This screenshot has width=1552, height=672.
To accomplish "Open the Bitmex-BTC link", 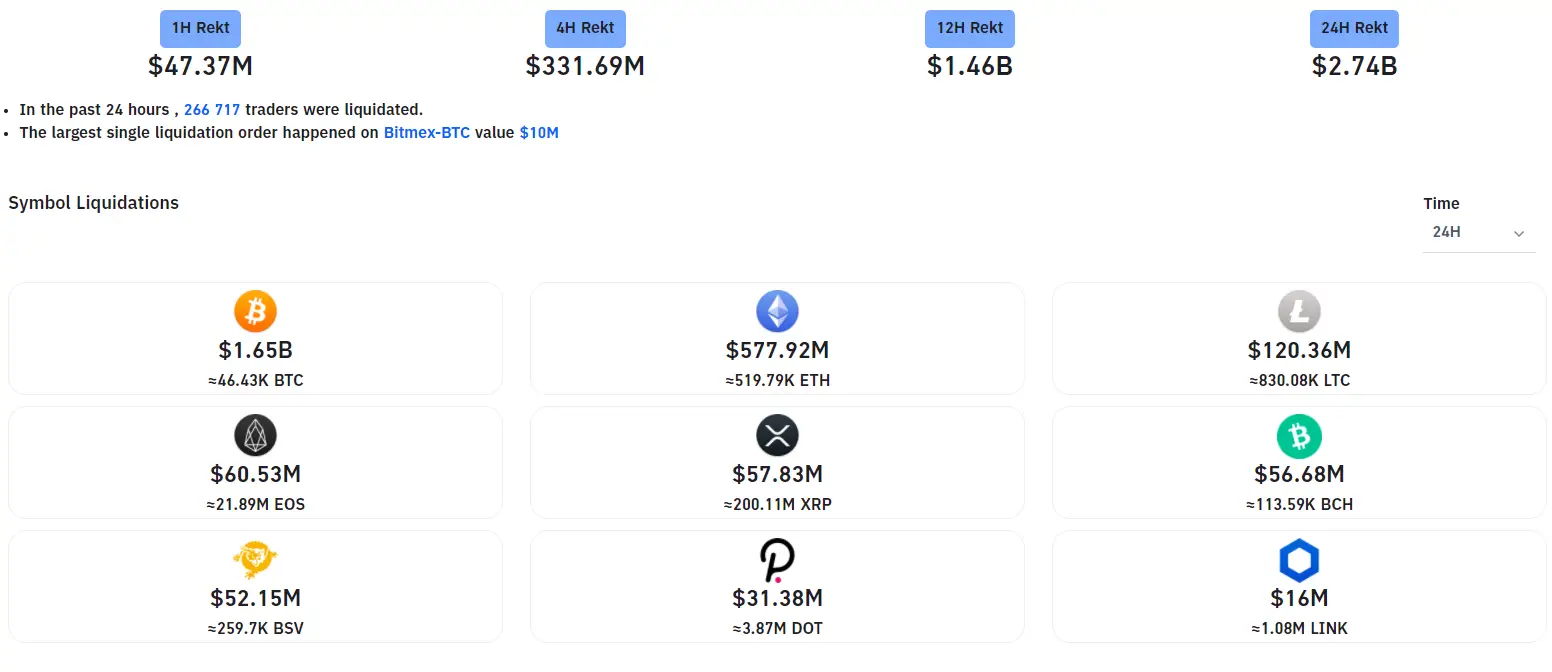I will click(x=426, y=132).
